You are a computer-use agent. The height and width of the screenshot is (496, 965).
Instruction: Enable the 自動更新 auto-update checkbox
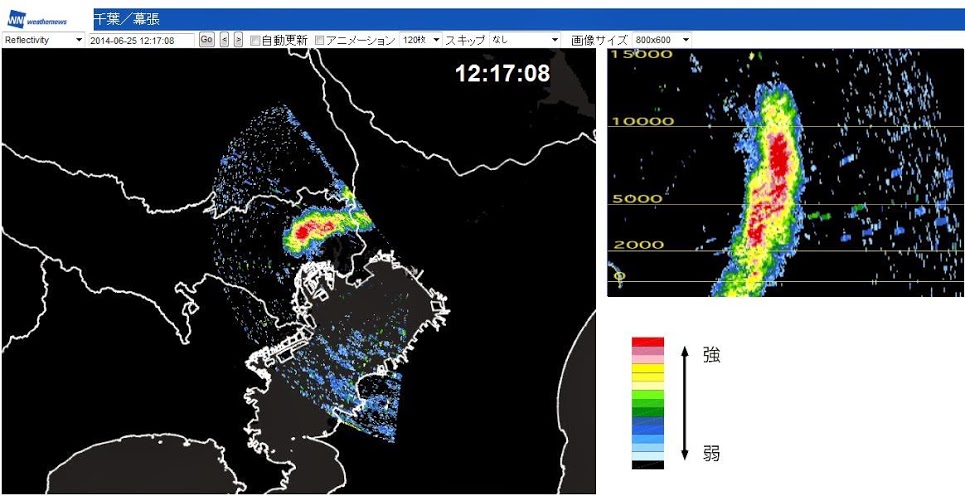[255, 41]
